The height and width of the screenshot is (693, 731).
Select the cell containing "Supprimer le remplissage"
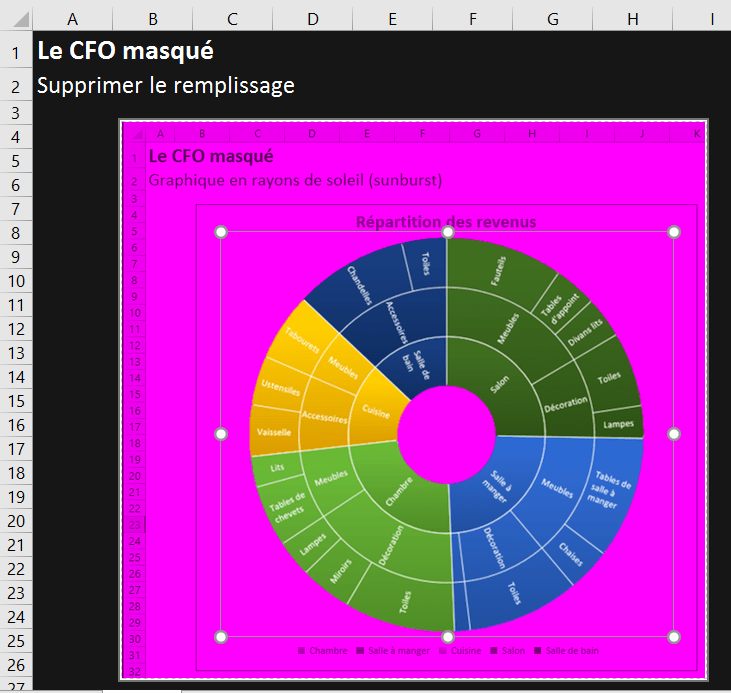pyautogui.click(x=166, y=86)
